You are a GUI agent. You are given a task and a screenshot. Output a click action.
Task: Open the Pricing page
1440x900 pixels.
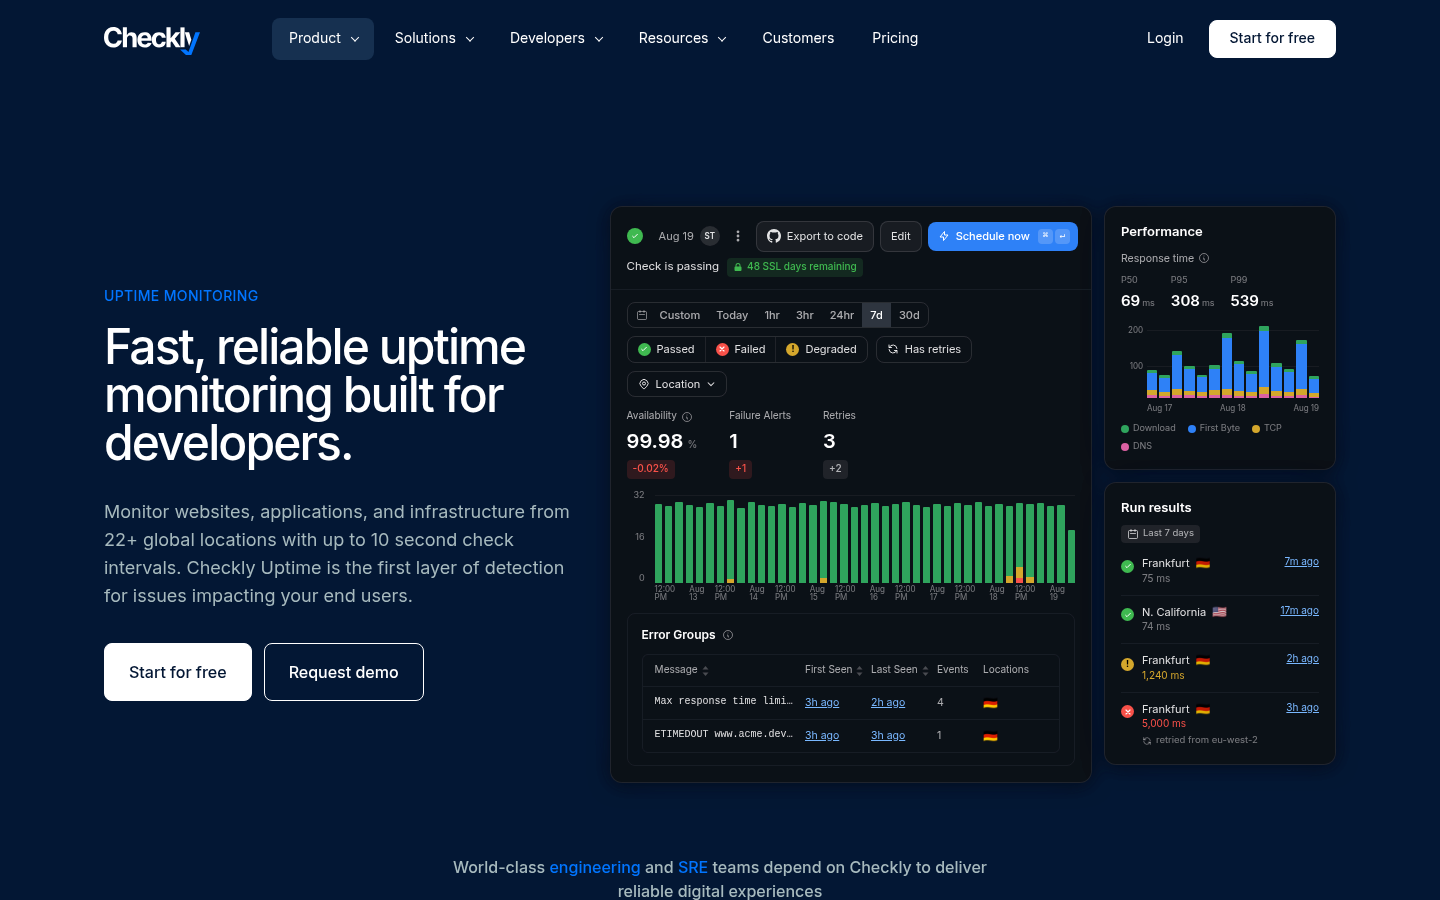click(x=895, y=39)
